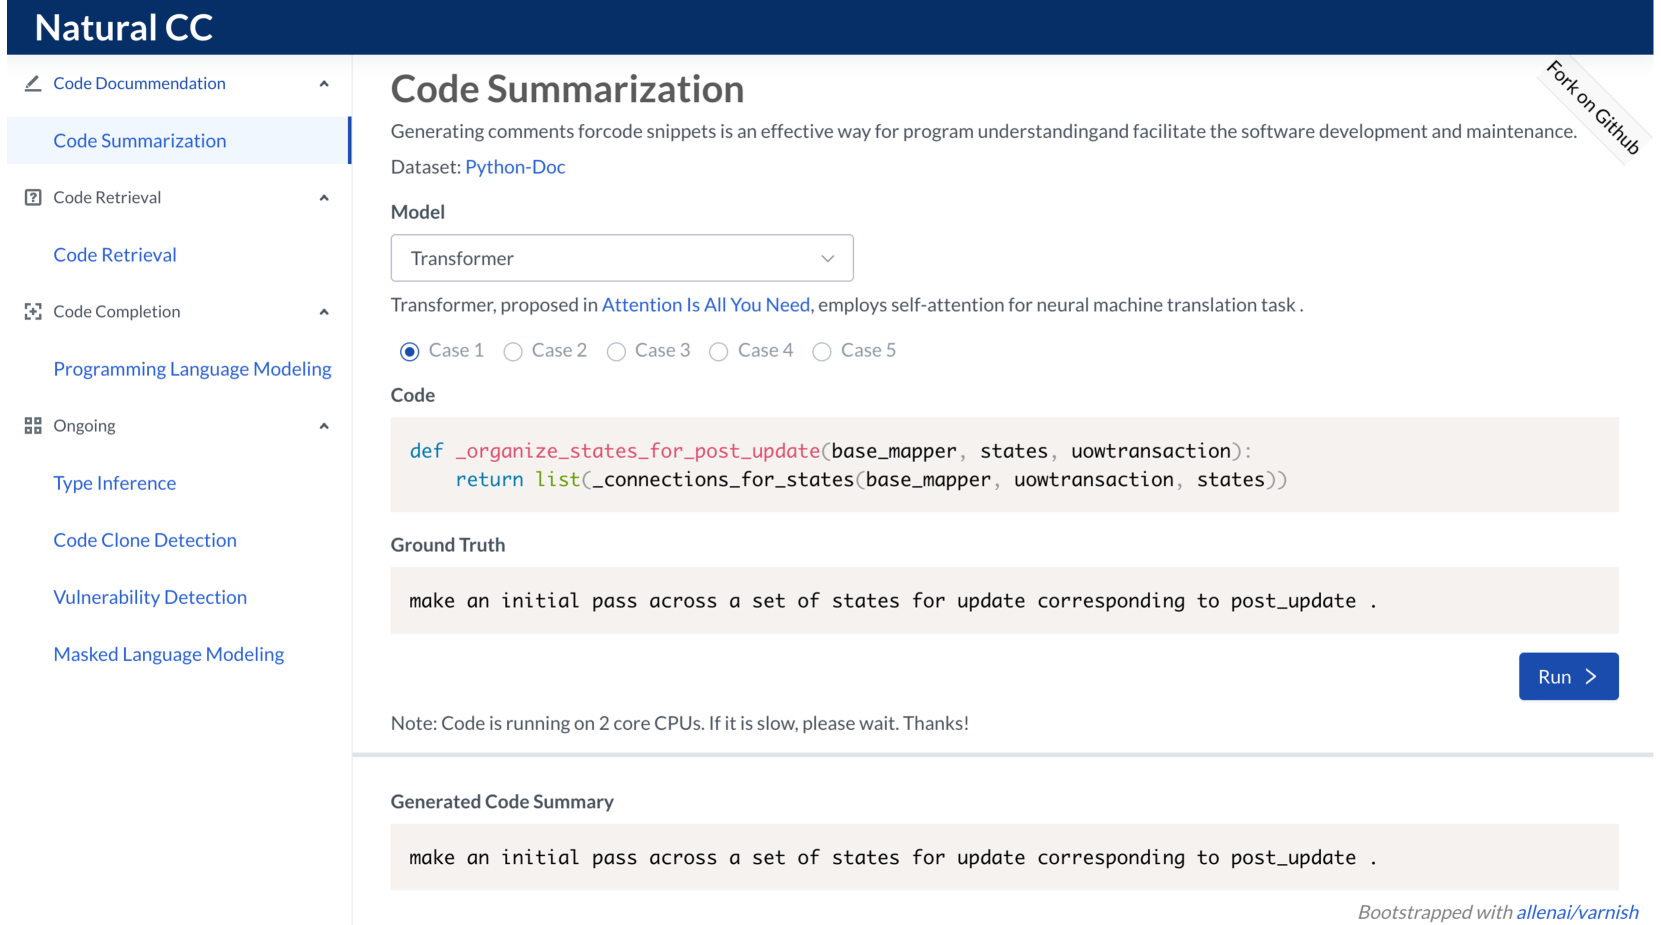The height and width of the screenshot is (925, 1661).
Task: Click the focus-frame icon beside Code Completion
Action: pyautogui.click(x=33, y=312)
